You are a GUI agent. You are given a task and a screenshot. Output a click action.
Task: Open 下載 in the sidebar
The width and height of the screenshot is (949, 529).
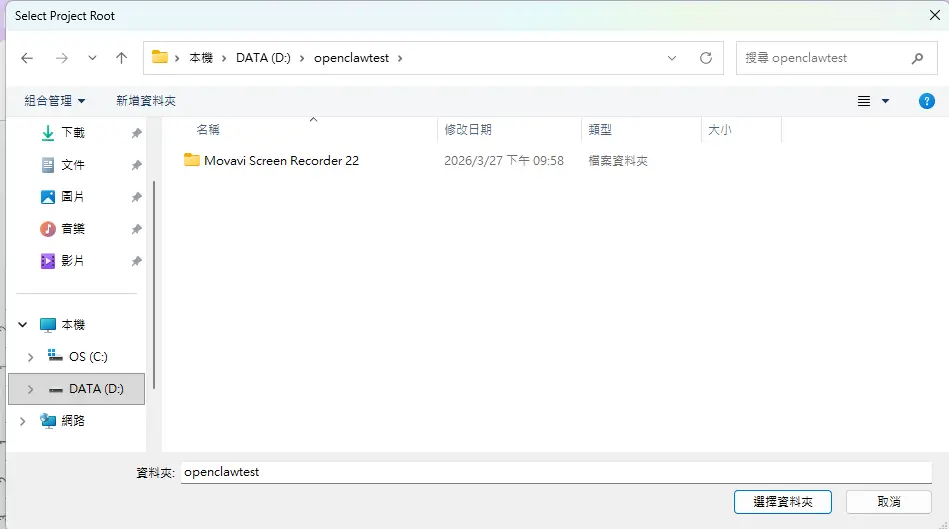pyautogui.click(x=73, y=133)
